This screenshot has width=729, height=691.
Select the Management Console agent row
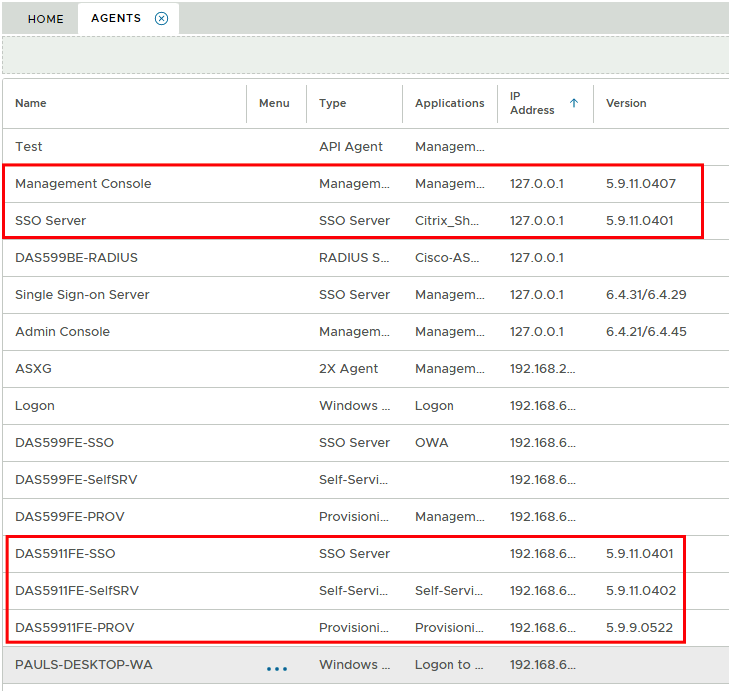click(83, 184)
